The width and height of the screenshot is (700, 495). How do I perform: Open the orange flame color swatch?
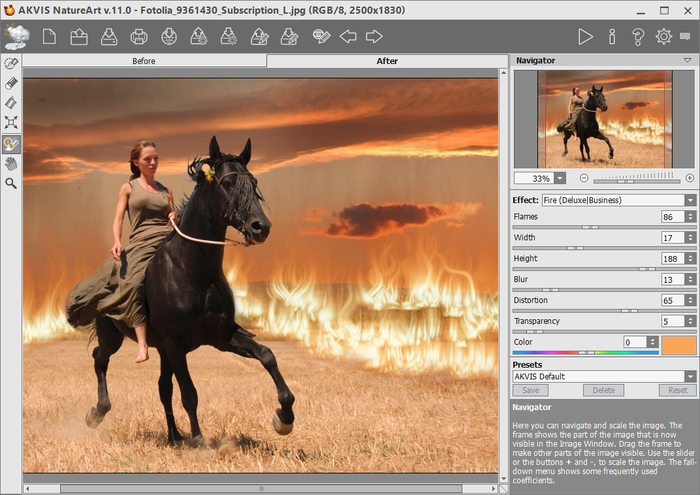(x=679, y=345)
